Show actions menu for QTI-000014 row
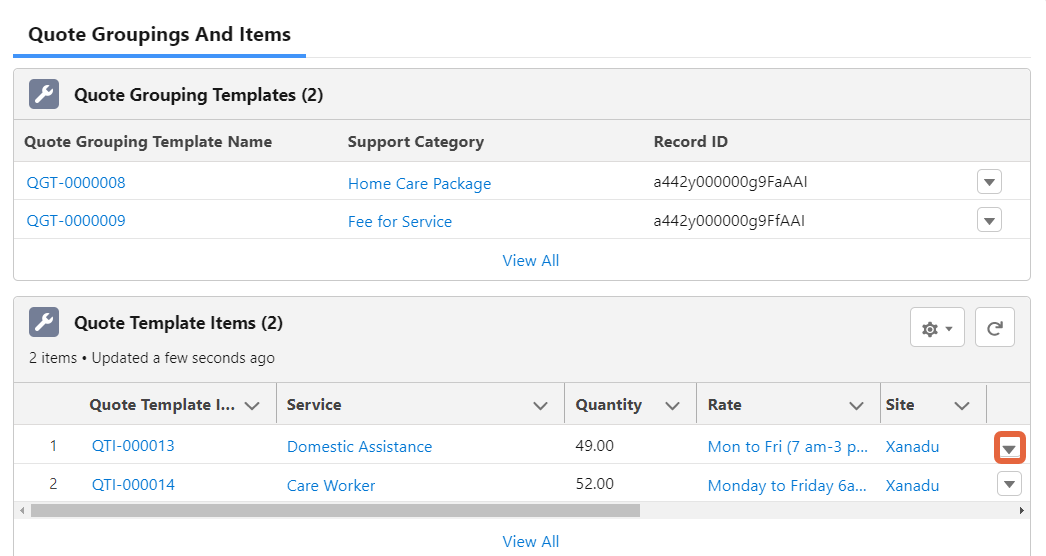The image size is (1046, 556). pyautogui.click(x=1010, y=485)
